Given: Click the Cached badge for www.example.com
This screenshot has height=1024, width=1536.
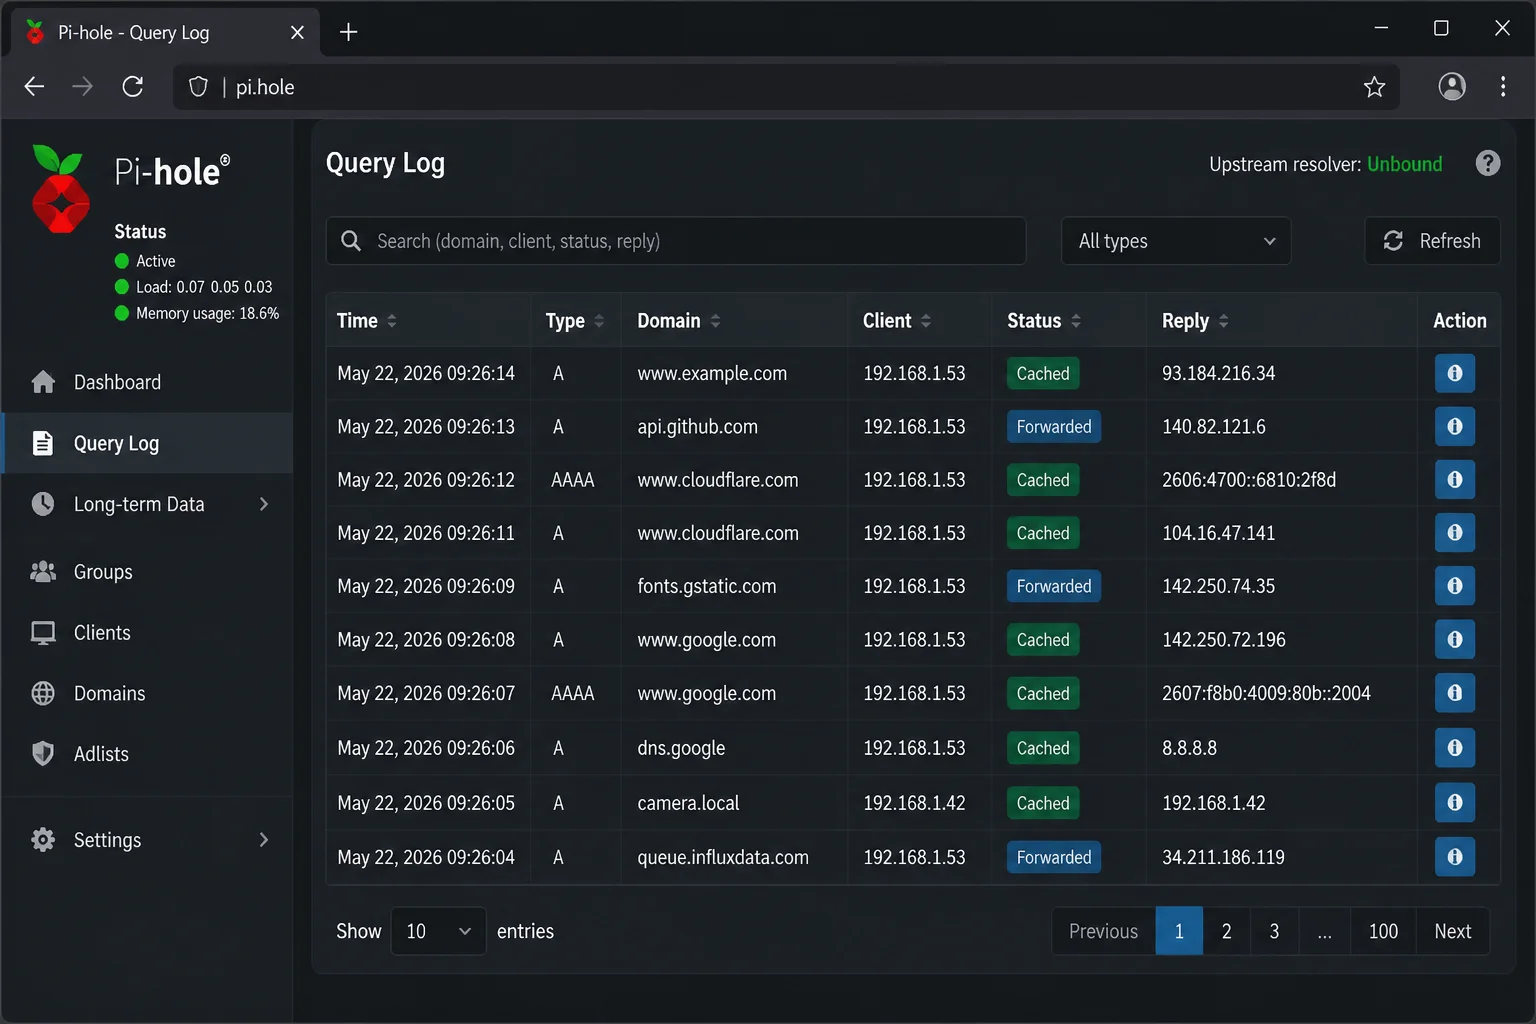Looking at the screenshot, I should point(1043,373).
